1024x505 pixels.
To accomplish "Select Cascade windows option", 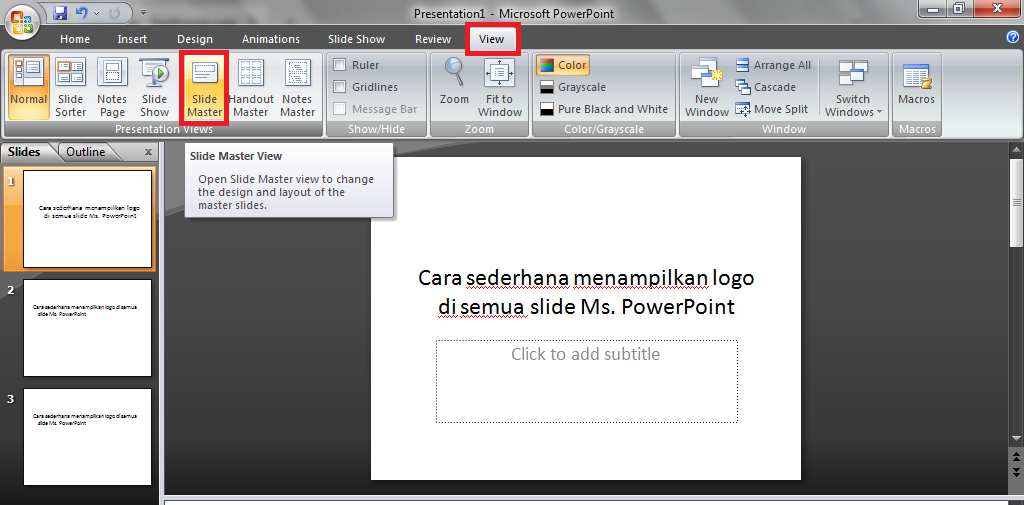I will tap(766, 87).
